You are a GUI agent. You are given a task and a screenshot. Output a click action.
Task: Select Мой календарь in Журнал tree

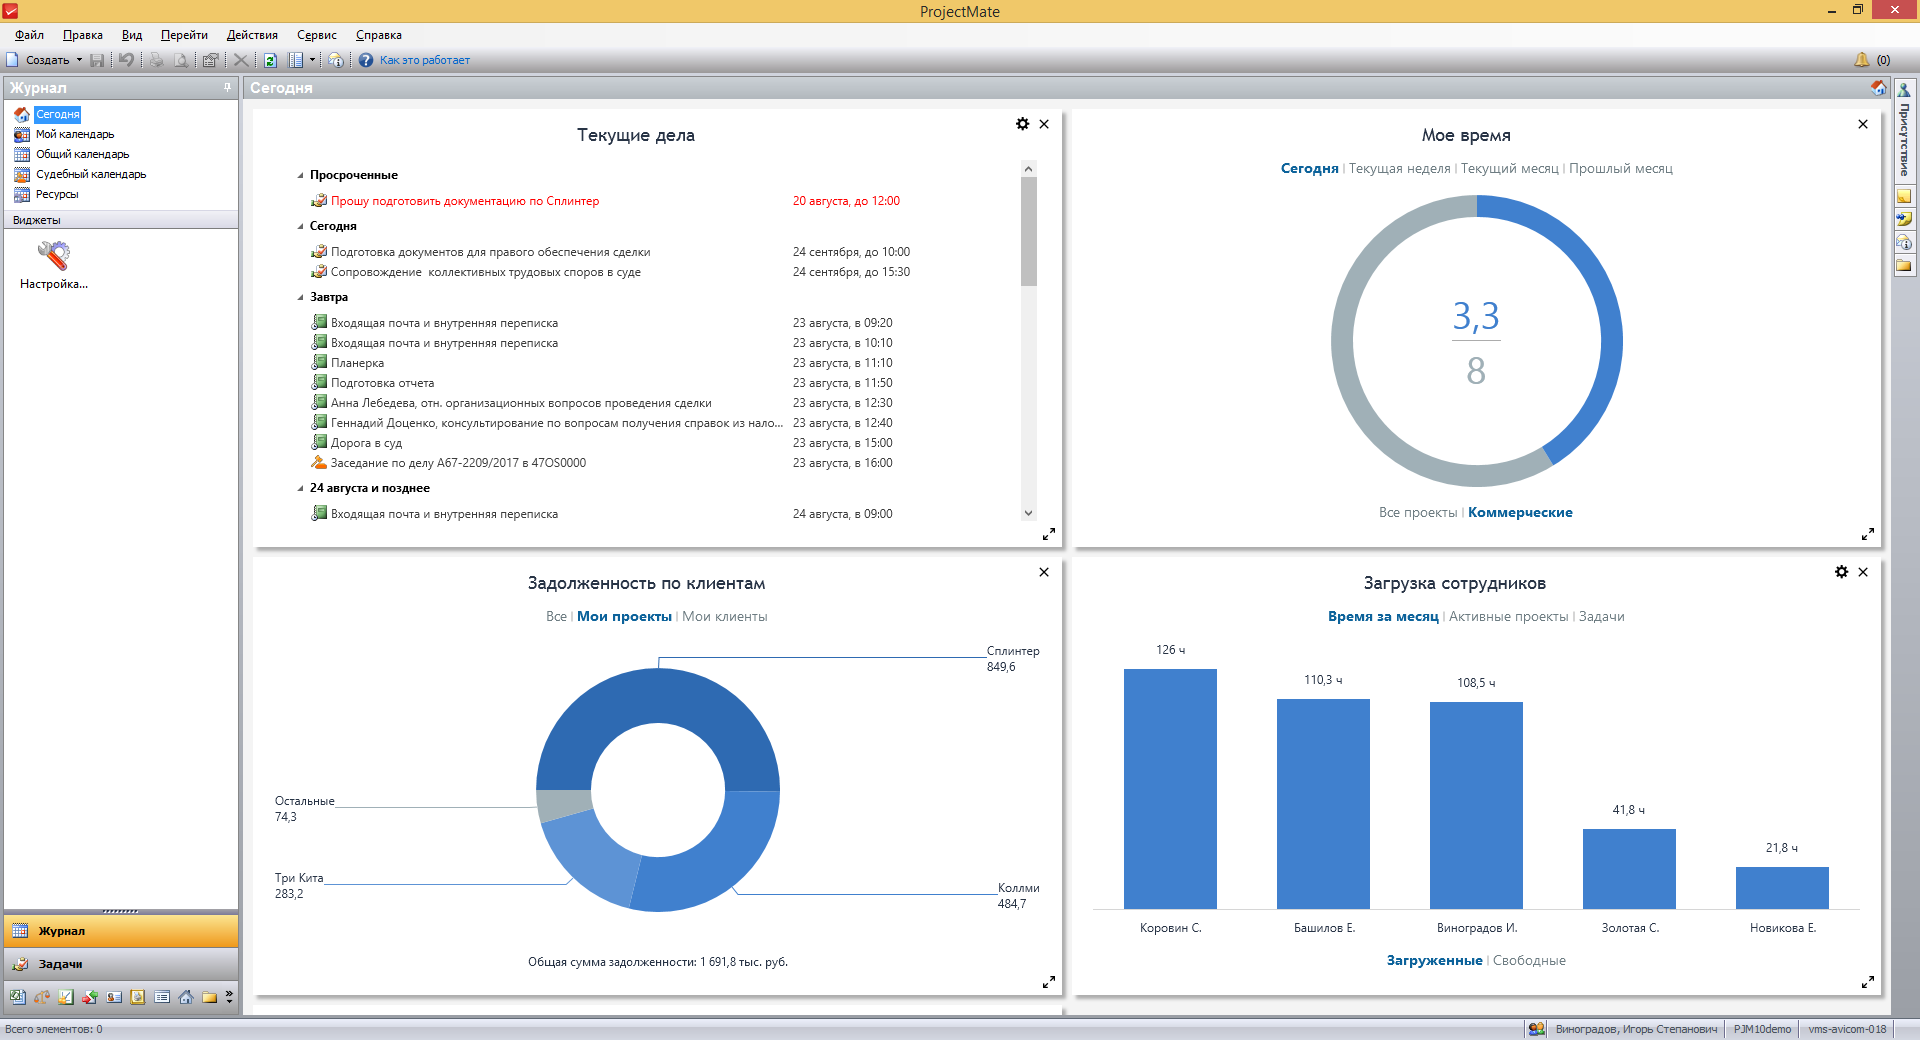coord(75,134)
